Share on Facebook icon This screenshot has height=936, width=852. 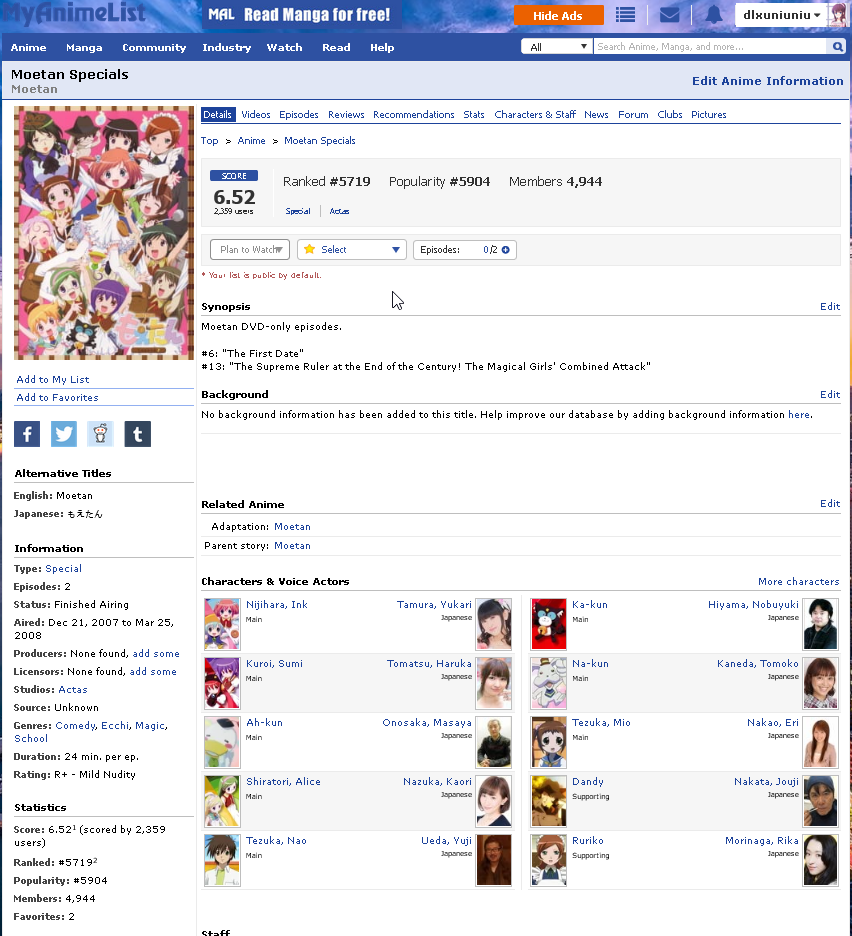pos(27,434)
